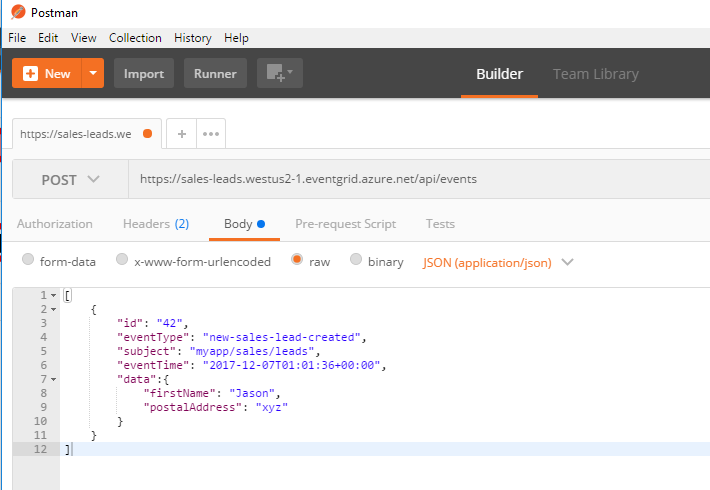Click the "myapp/sales/leads" subject value
The height and width of the screenshot is (490, 710).
252,351
